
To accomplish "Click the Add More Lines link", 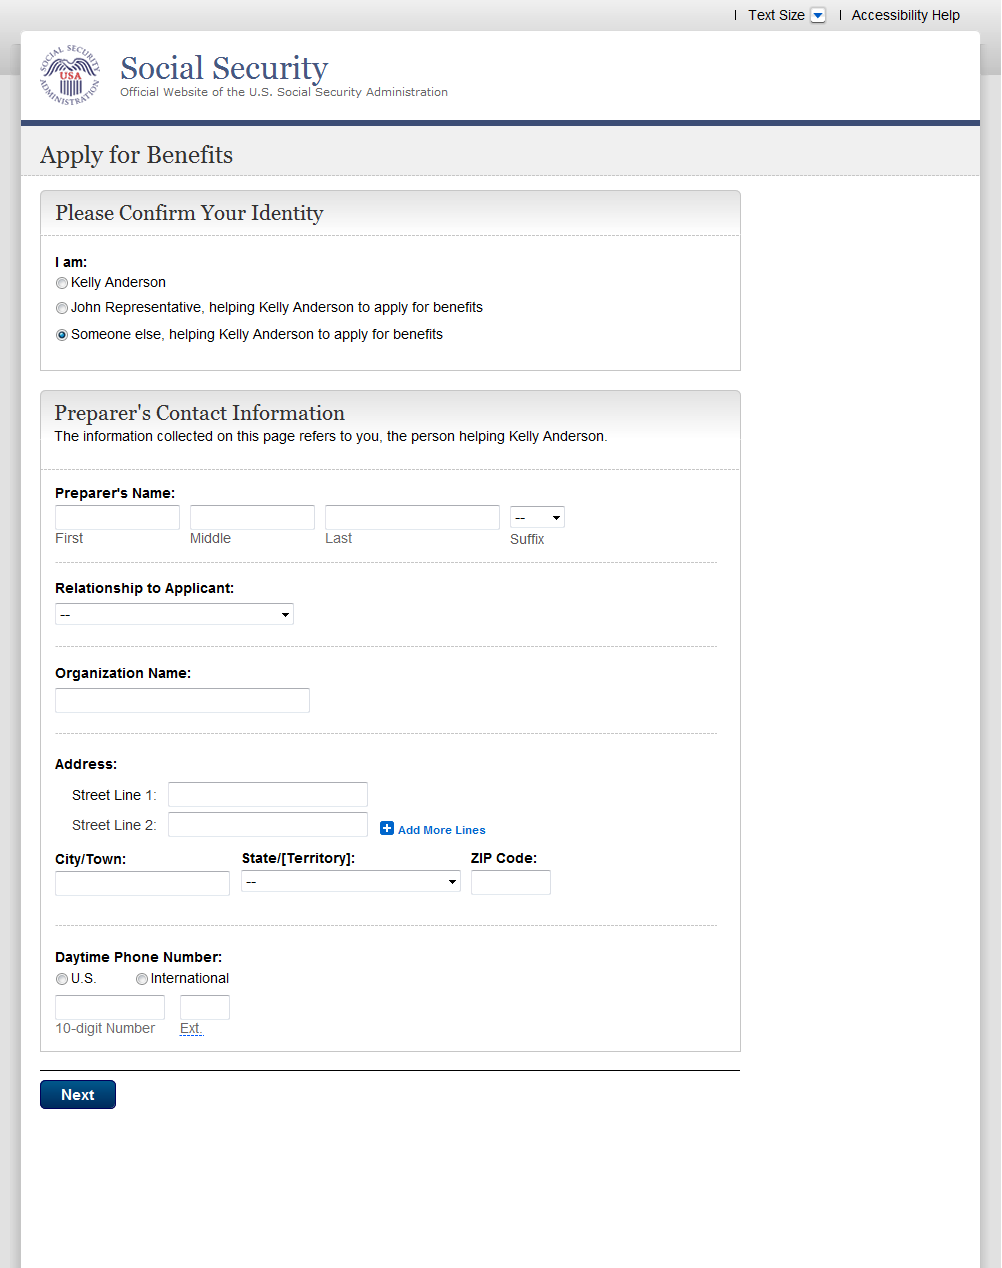I will click(441, 830).
